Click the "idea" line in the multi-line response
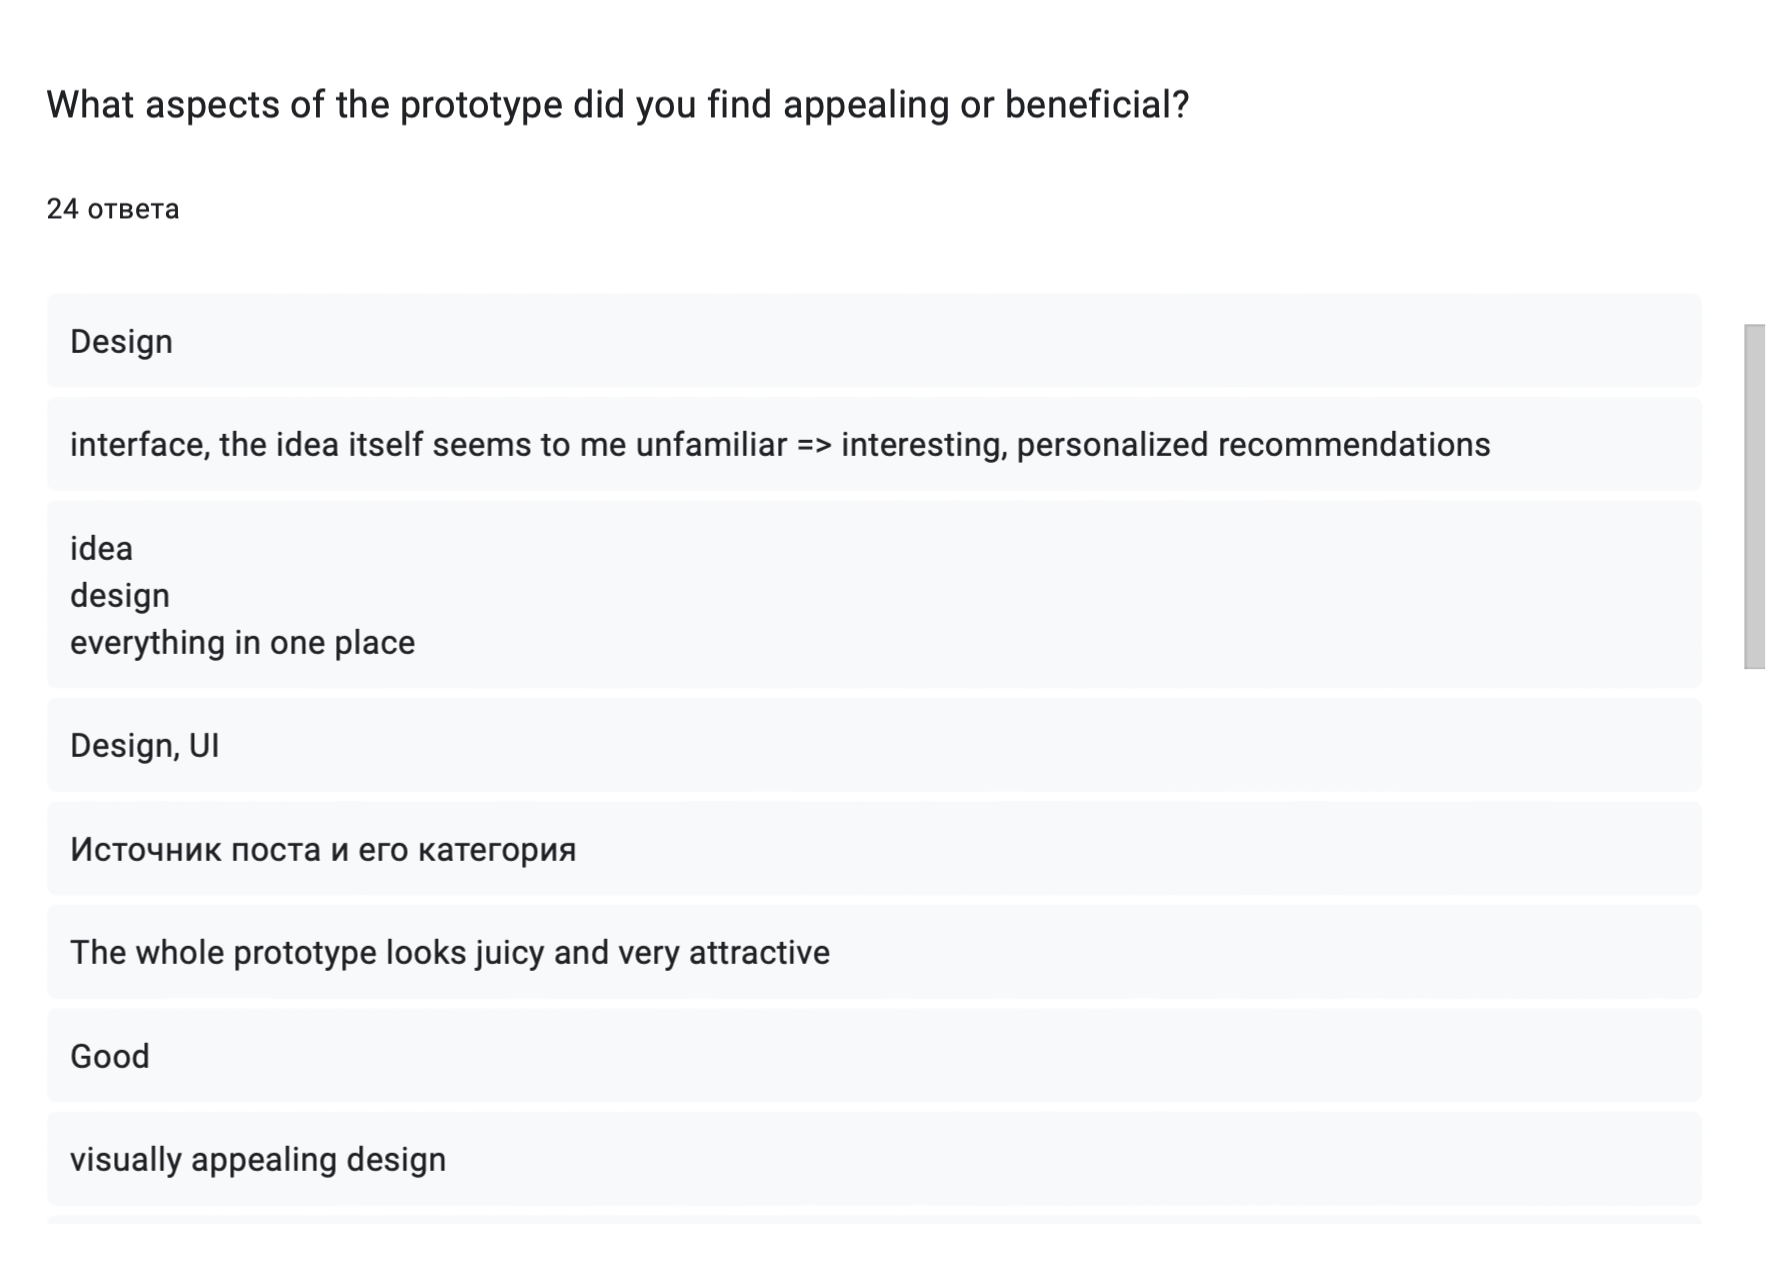 101,549
